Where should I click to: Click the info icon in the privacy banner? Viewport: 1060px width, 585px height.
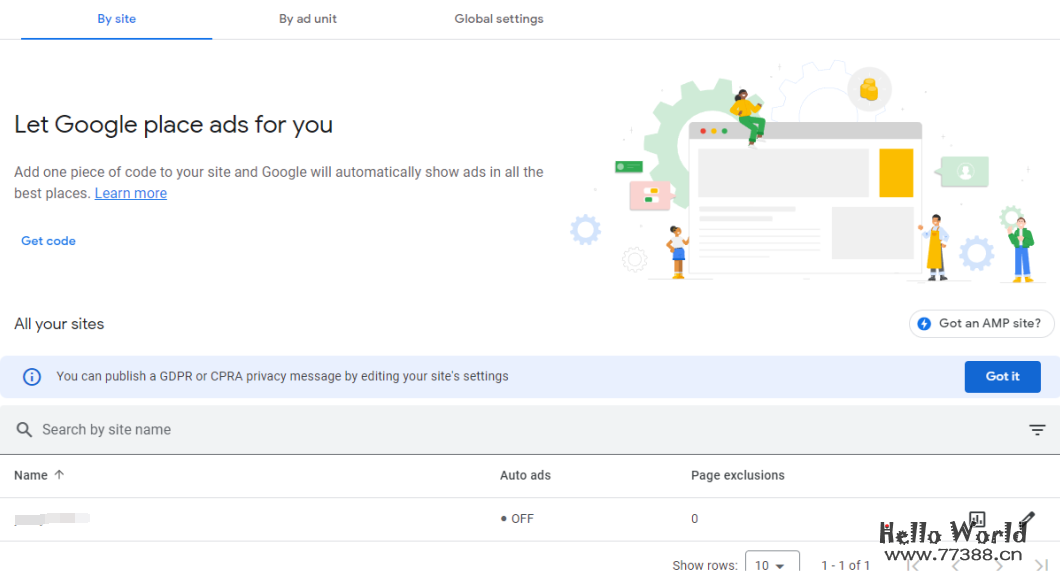click(x=31, y=376)
